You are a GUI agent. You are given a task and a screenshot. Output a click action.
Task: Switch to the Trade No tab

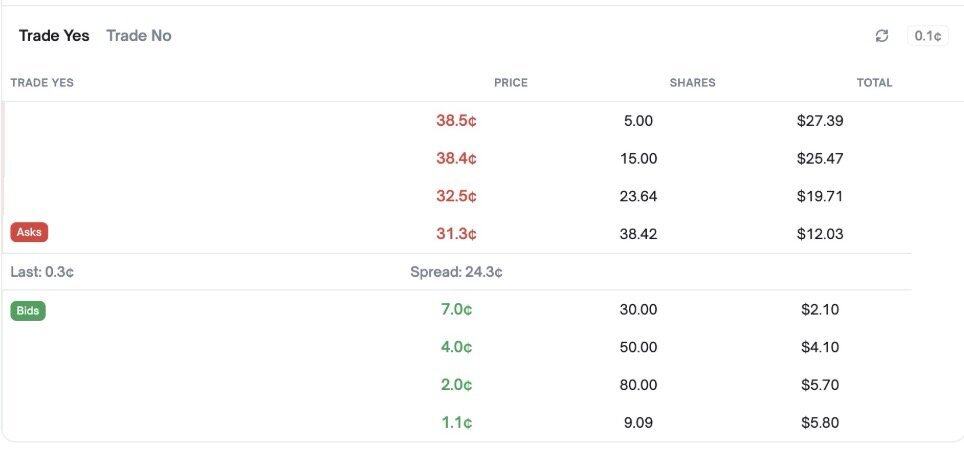click(139, 36)
